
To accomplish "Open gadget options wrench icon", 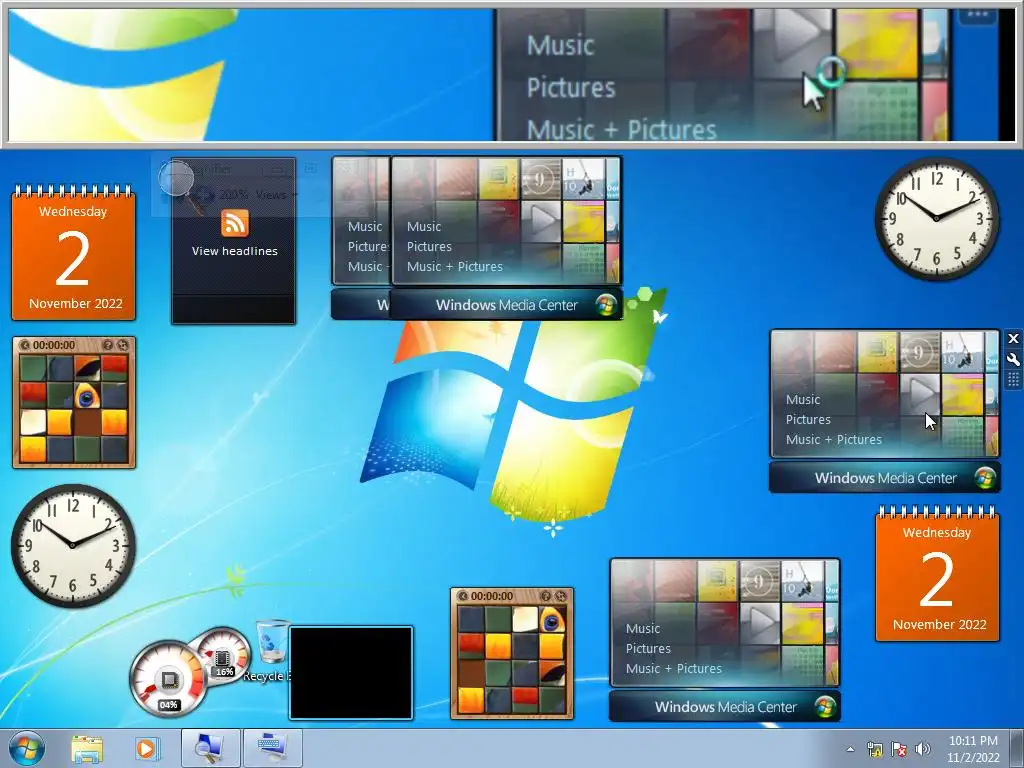I will click(1013, 359).
